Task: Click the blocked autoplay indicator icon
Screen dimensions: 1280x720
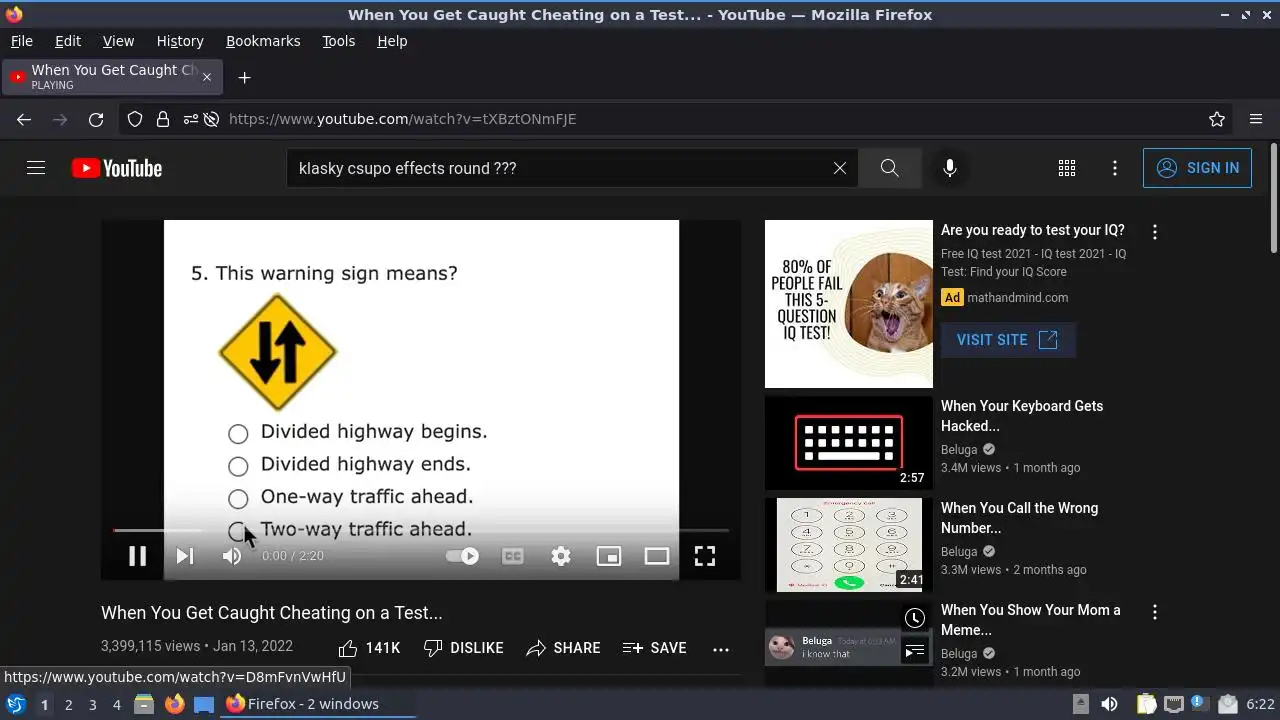Action: (211, 119)
